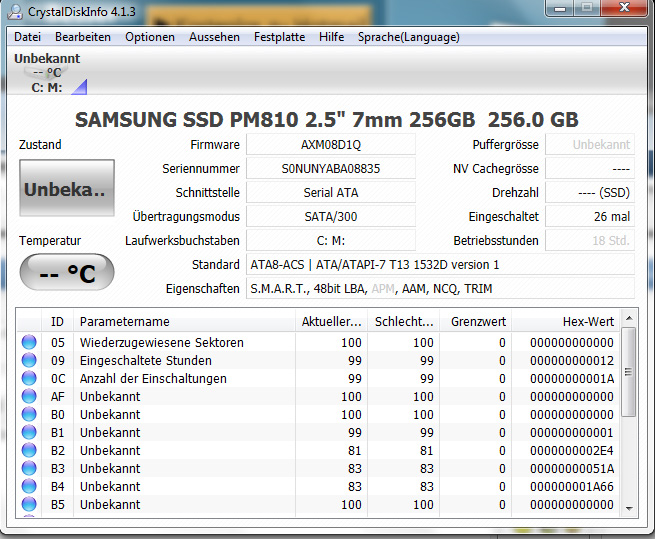Click hex value 000000001A66
655x539 pixels.
571,486
